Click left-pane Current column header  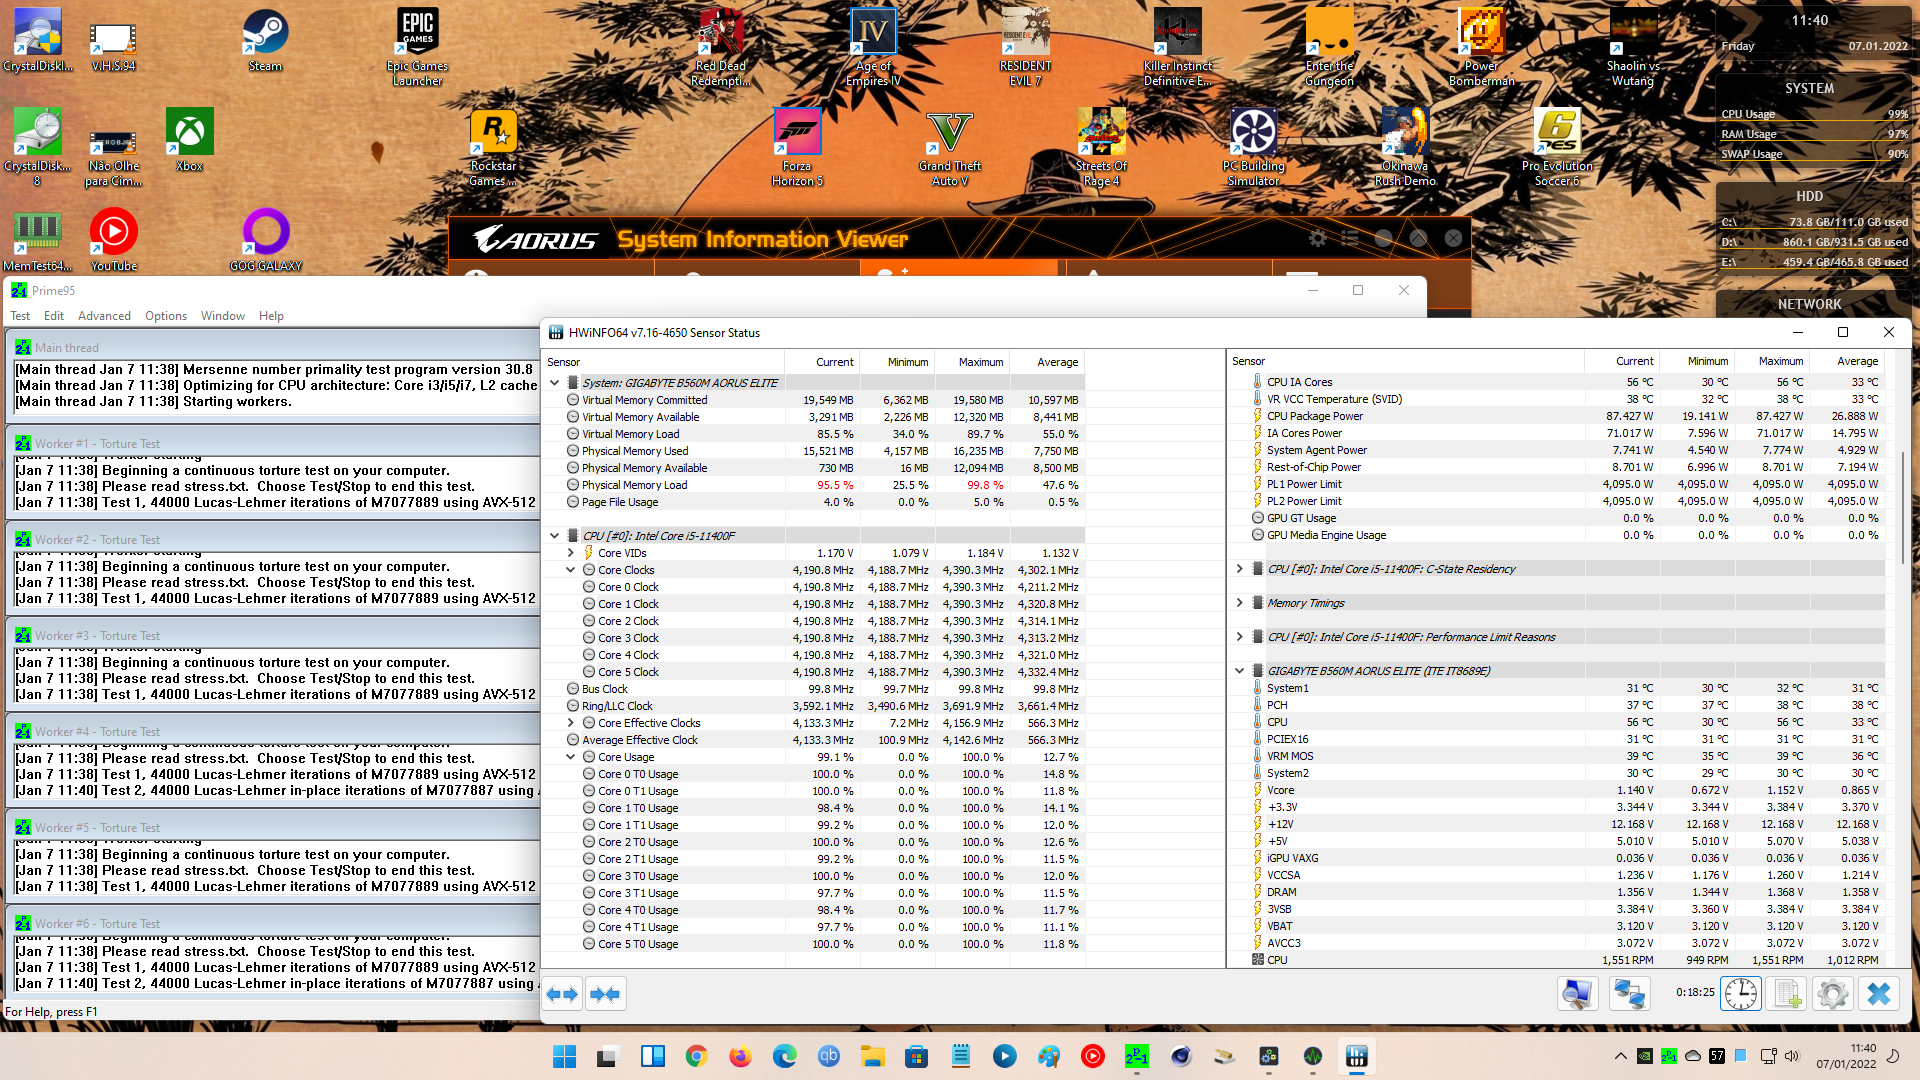click(x=823, y=362)
